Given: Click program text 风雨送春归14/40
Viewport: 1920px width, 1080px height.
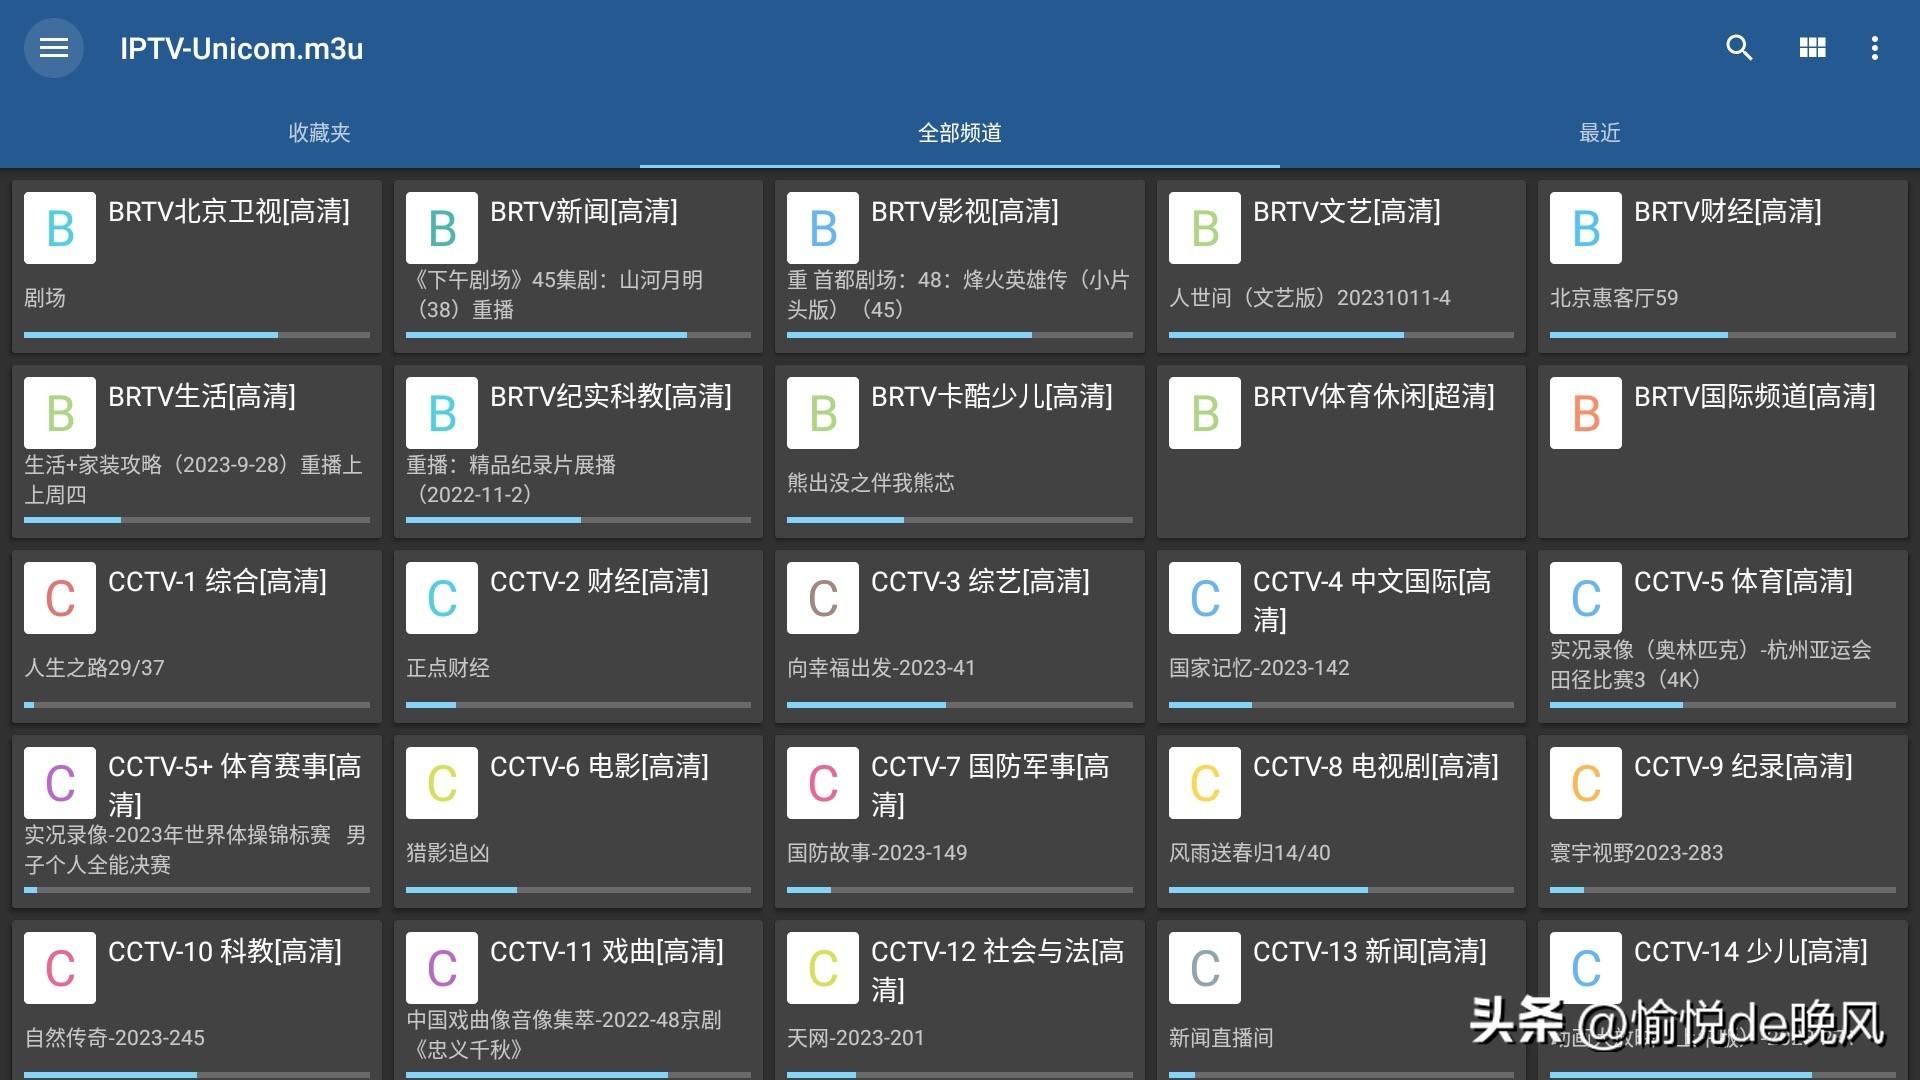Looking at the screenshot, I should pyautogui.click(x=1250, y=853).
